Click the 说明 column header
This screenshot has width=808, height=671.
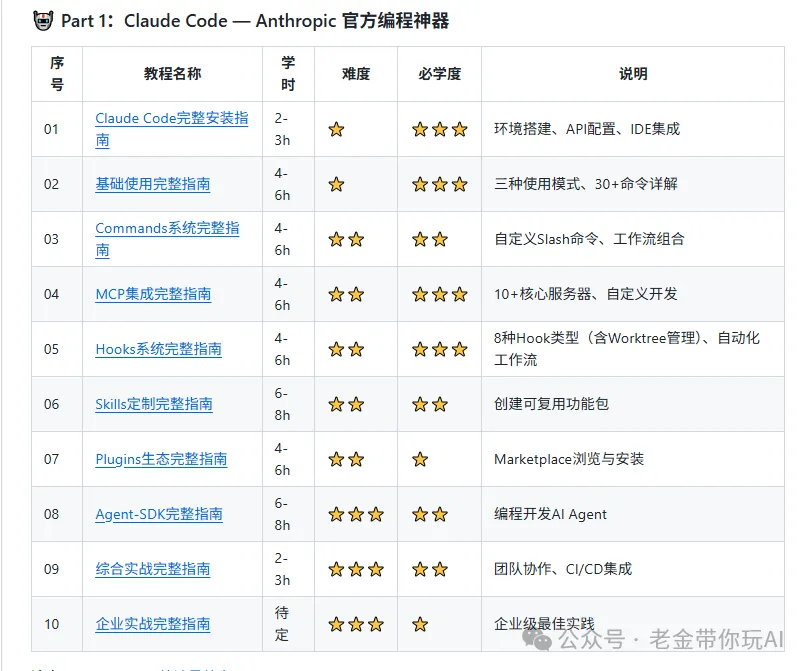pyautogui.click(x=632, y=74)
